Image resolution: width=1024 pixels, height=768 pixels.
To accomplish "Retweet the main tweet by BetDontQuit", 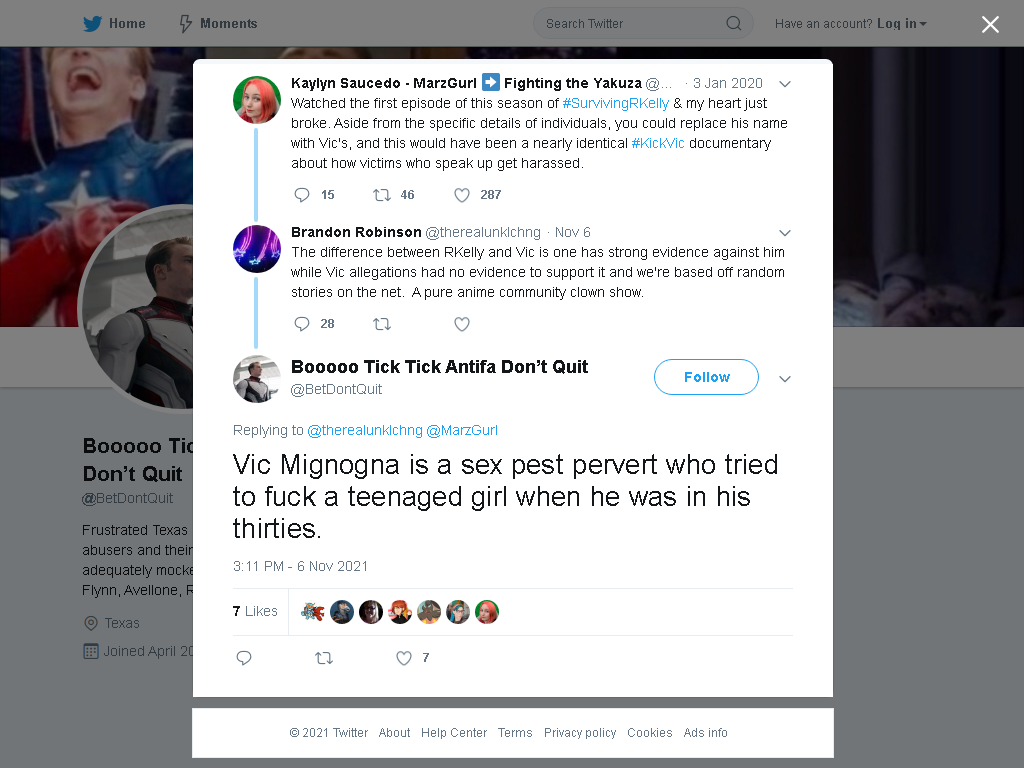I will click(x=324, y=658).
